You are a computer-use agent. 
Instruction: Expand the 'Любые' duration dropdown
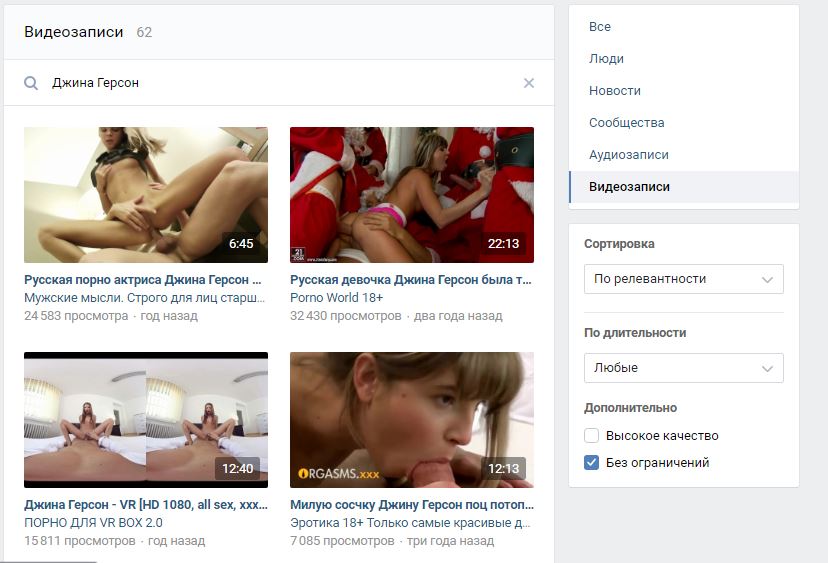coord(683,368)
